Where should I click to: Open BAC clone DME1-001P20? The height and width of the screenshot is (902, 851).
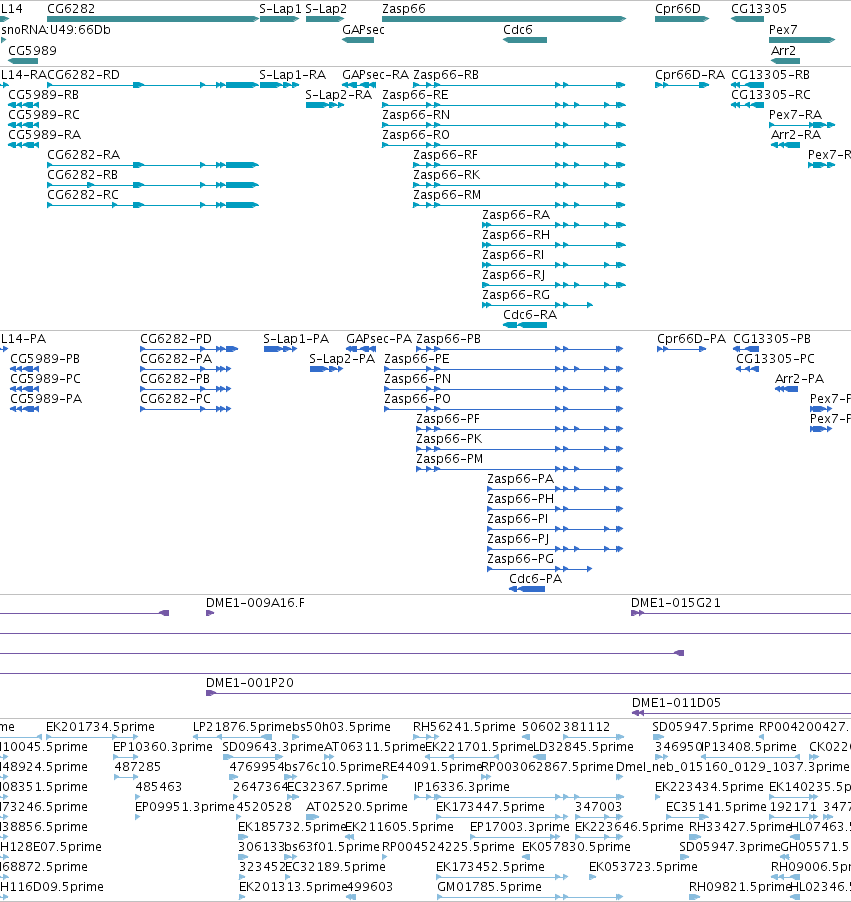click(x=250, y=683)
